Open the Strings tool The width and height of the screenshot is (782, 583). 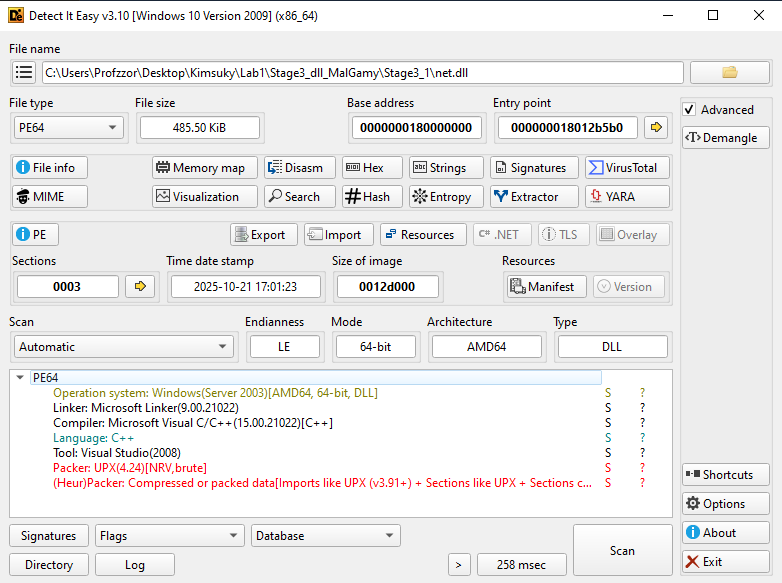point(446,168)
